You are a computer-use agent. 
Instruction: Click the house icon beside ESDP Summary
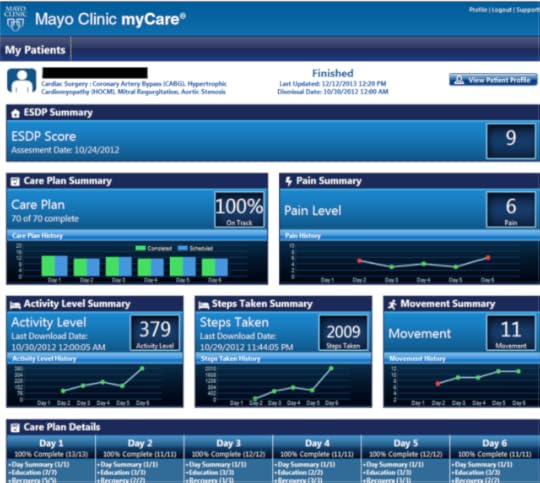[15, 113]
